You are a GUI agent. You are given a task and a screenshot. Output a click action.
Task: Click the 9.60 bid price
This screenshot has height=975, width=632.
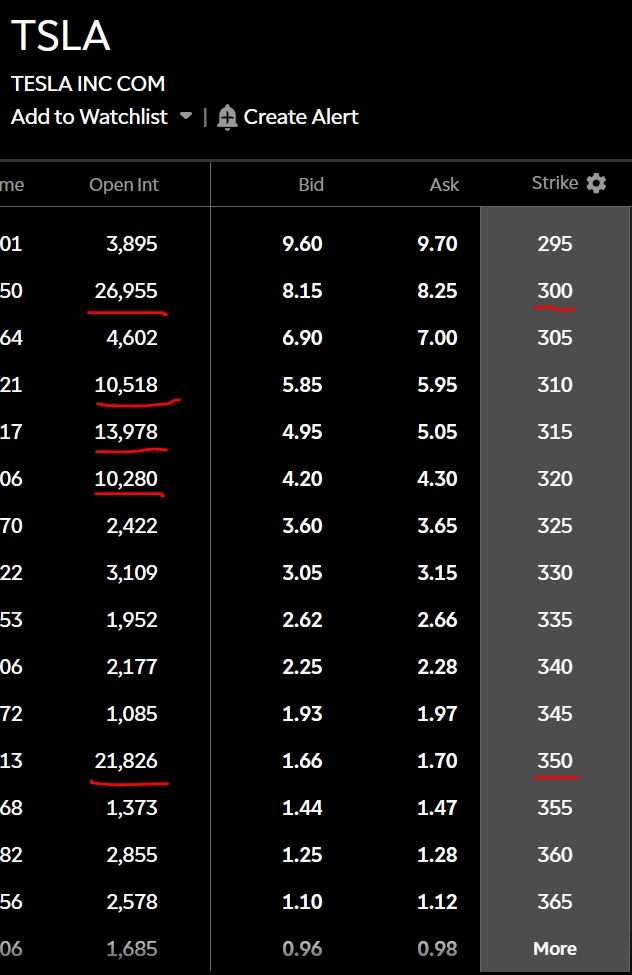[302, 244]
